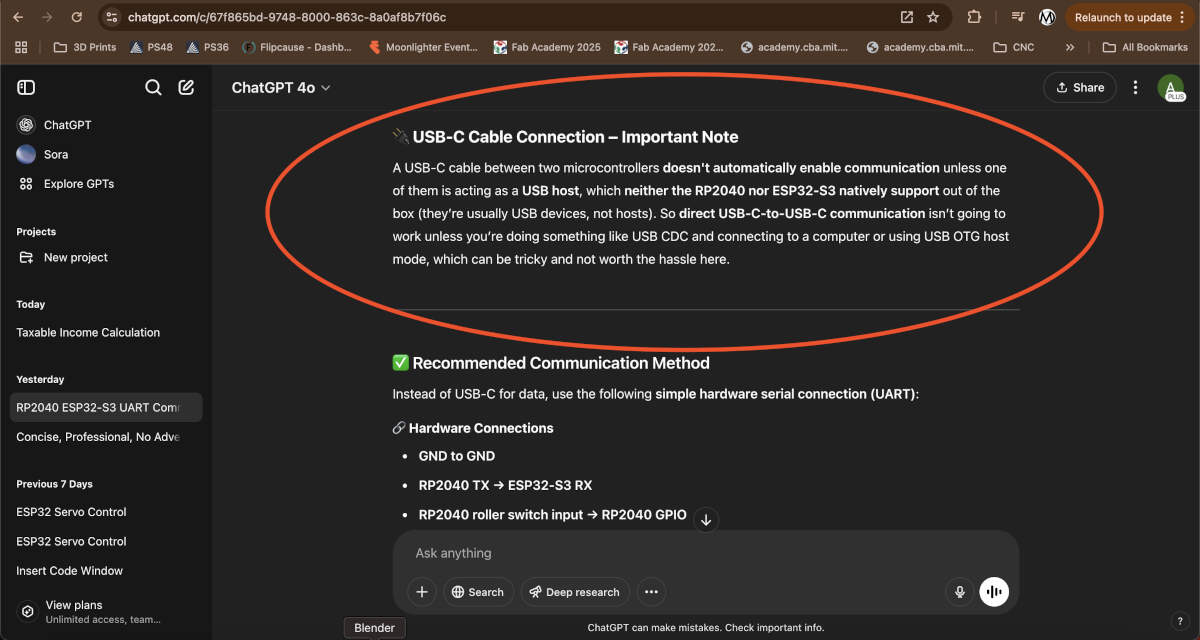Open the first ESP32 Servo Control chat
This screenshot has width=1200, height=640.
tap(106, 512)
